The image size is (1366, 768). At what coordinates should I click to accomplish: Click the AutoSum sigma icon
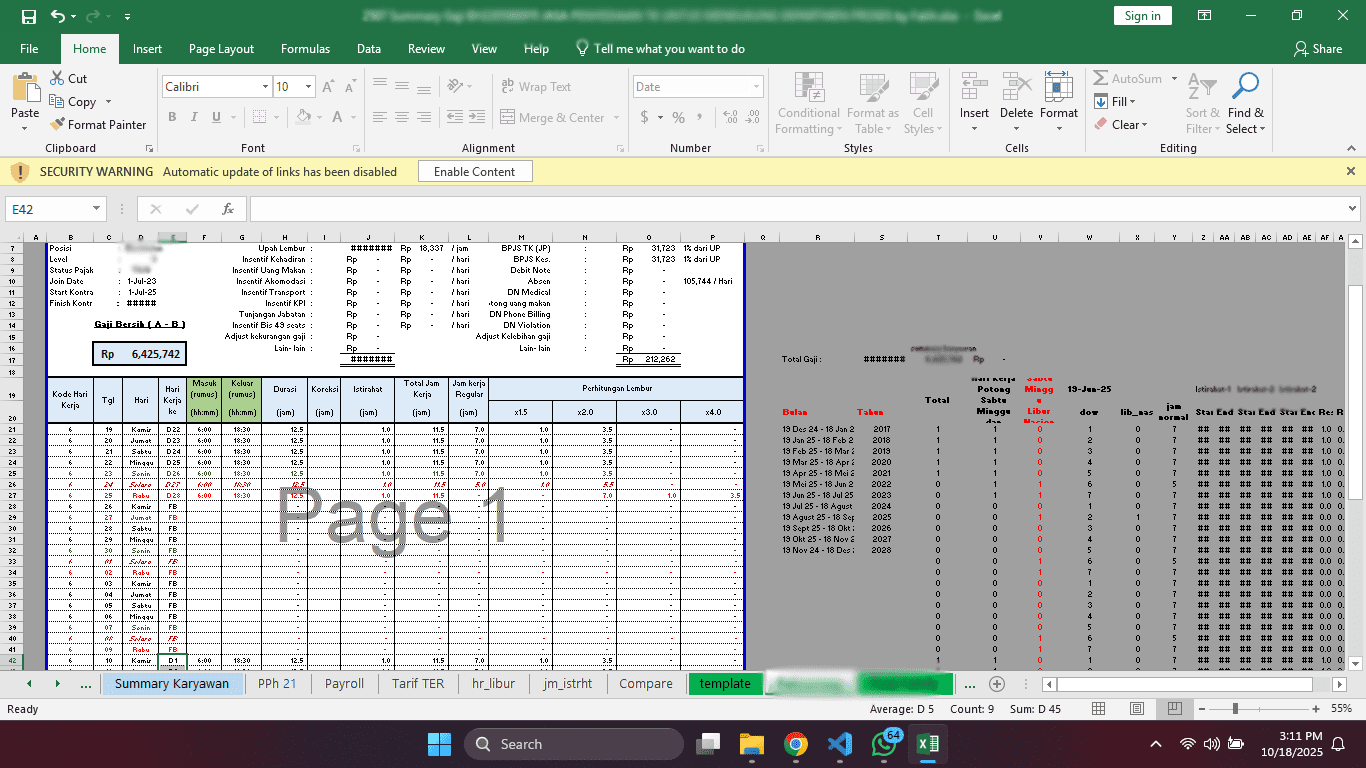(x=1101, y=78)
